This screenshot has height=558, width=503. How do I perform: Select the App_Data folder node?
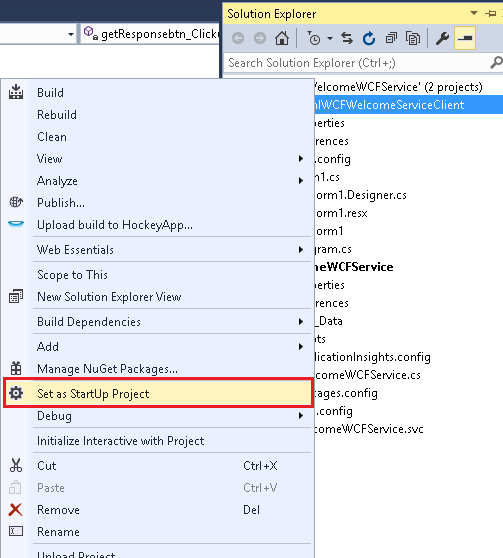click(329, 321)
